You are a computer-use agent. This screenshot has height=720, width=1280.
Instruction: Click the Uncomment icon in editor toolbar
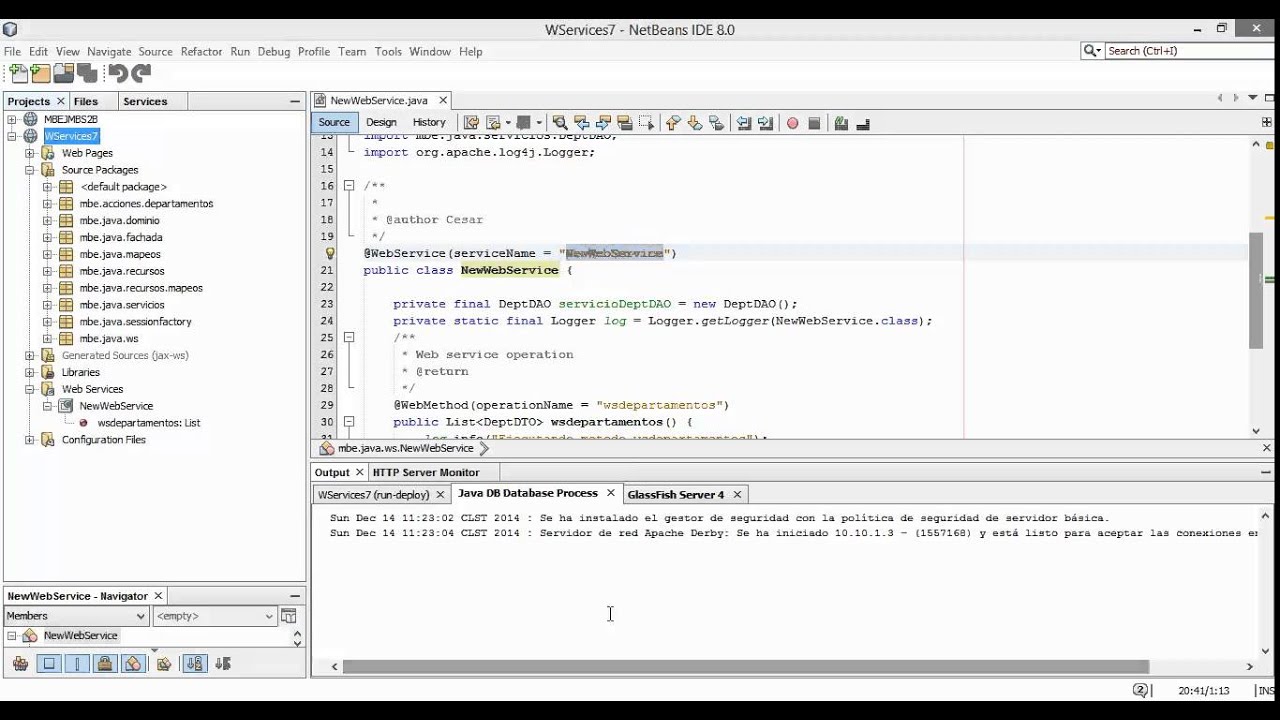pyautogui.click(x=863, y=123)
